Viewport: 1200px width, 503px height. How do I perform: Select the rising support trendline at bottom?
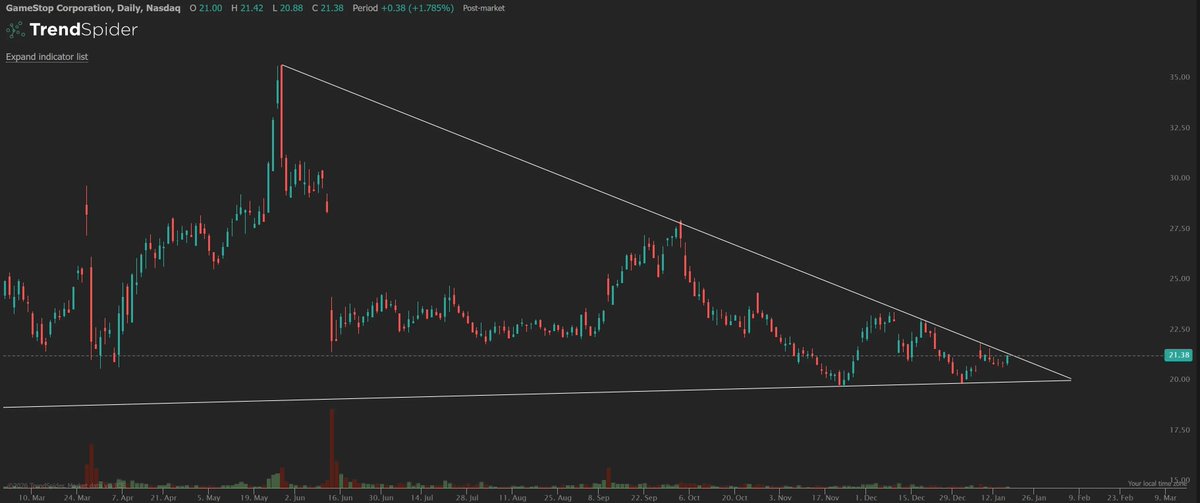point(536,393)
